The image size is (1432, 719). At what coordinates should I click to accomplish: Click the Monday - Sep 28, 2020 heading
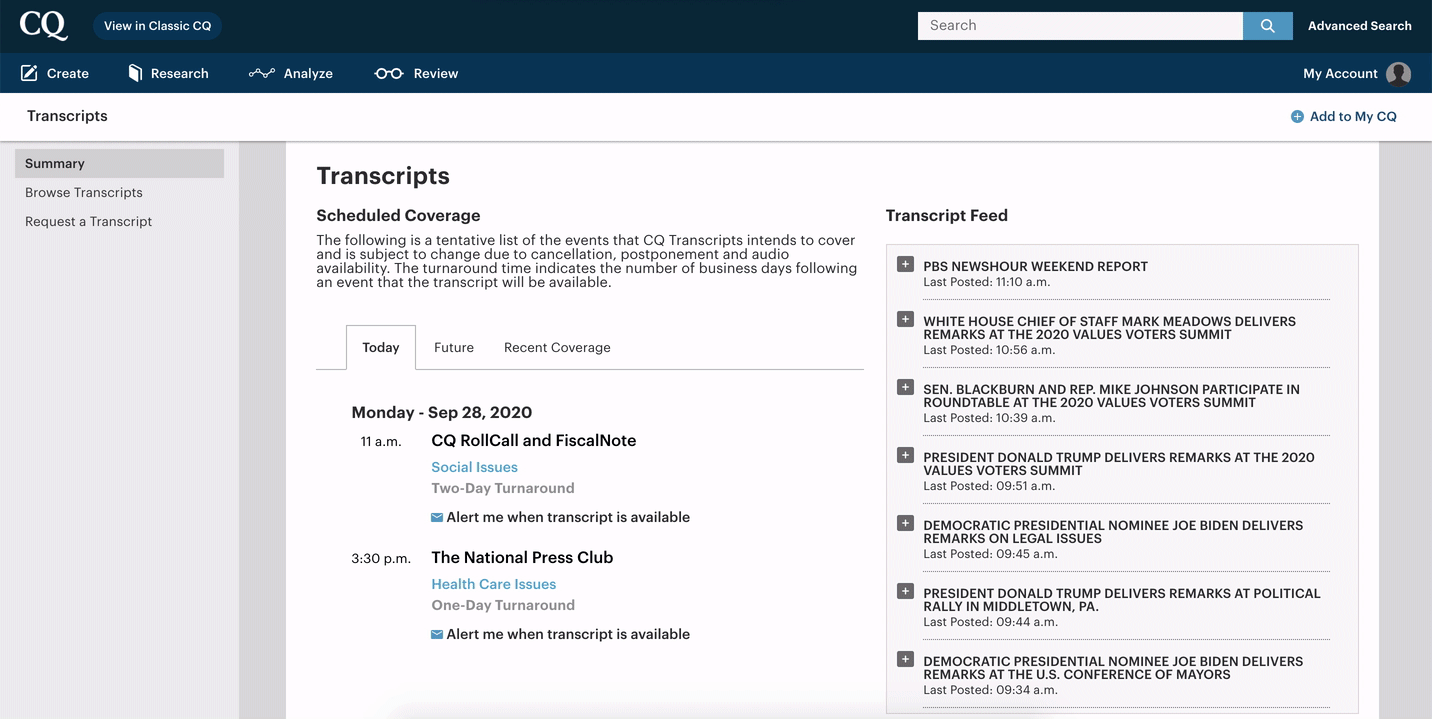(x=441, y=413)
